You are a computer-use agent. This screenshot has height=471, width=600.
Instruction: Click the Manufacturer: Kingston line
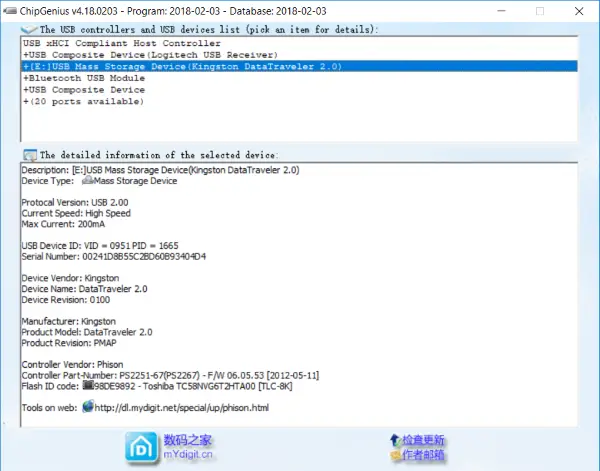[68, 321]
